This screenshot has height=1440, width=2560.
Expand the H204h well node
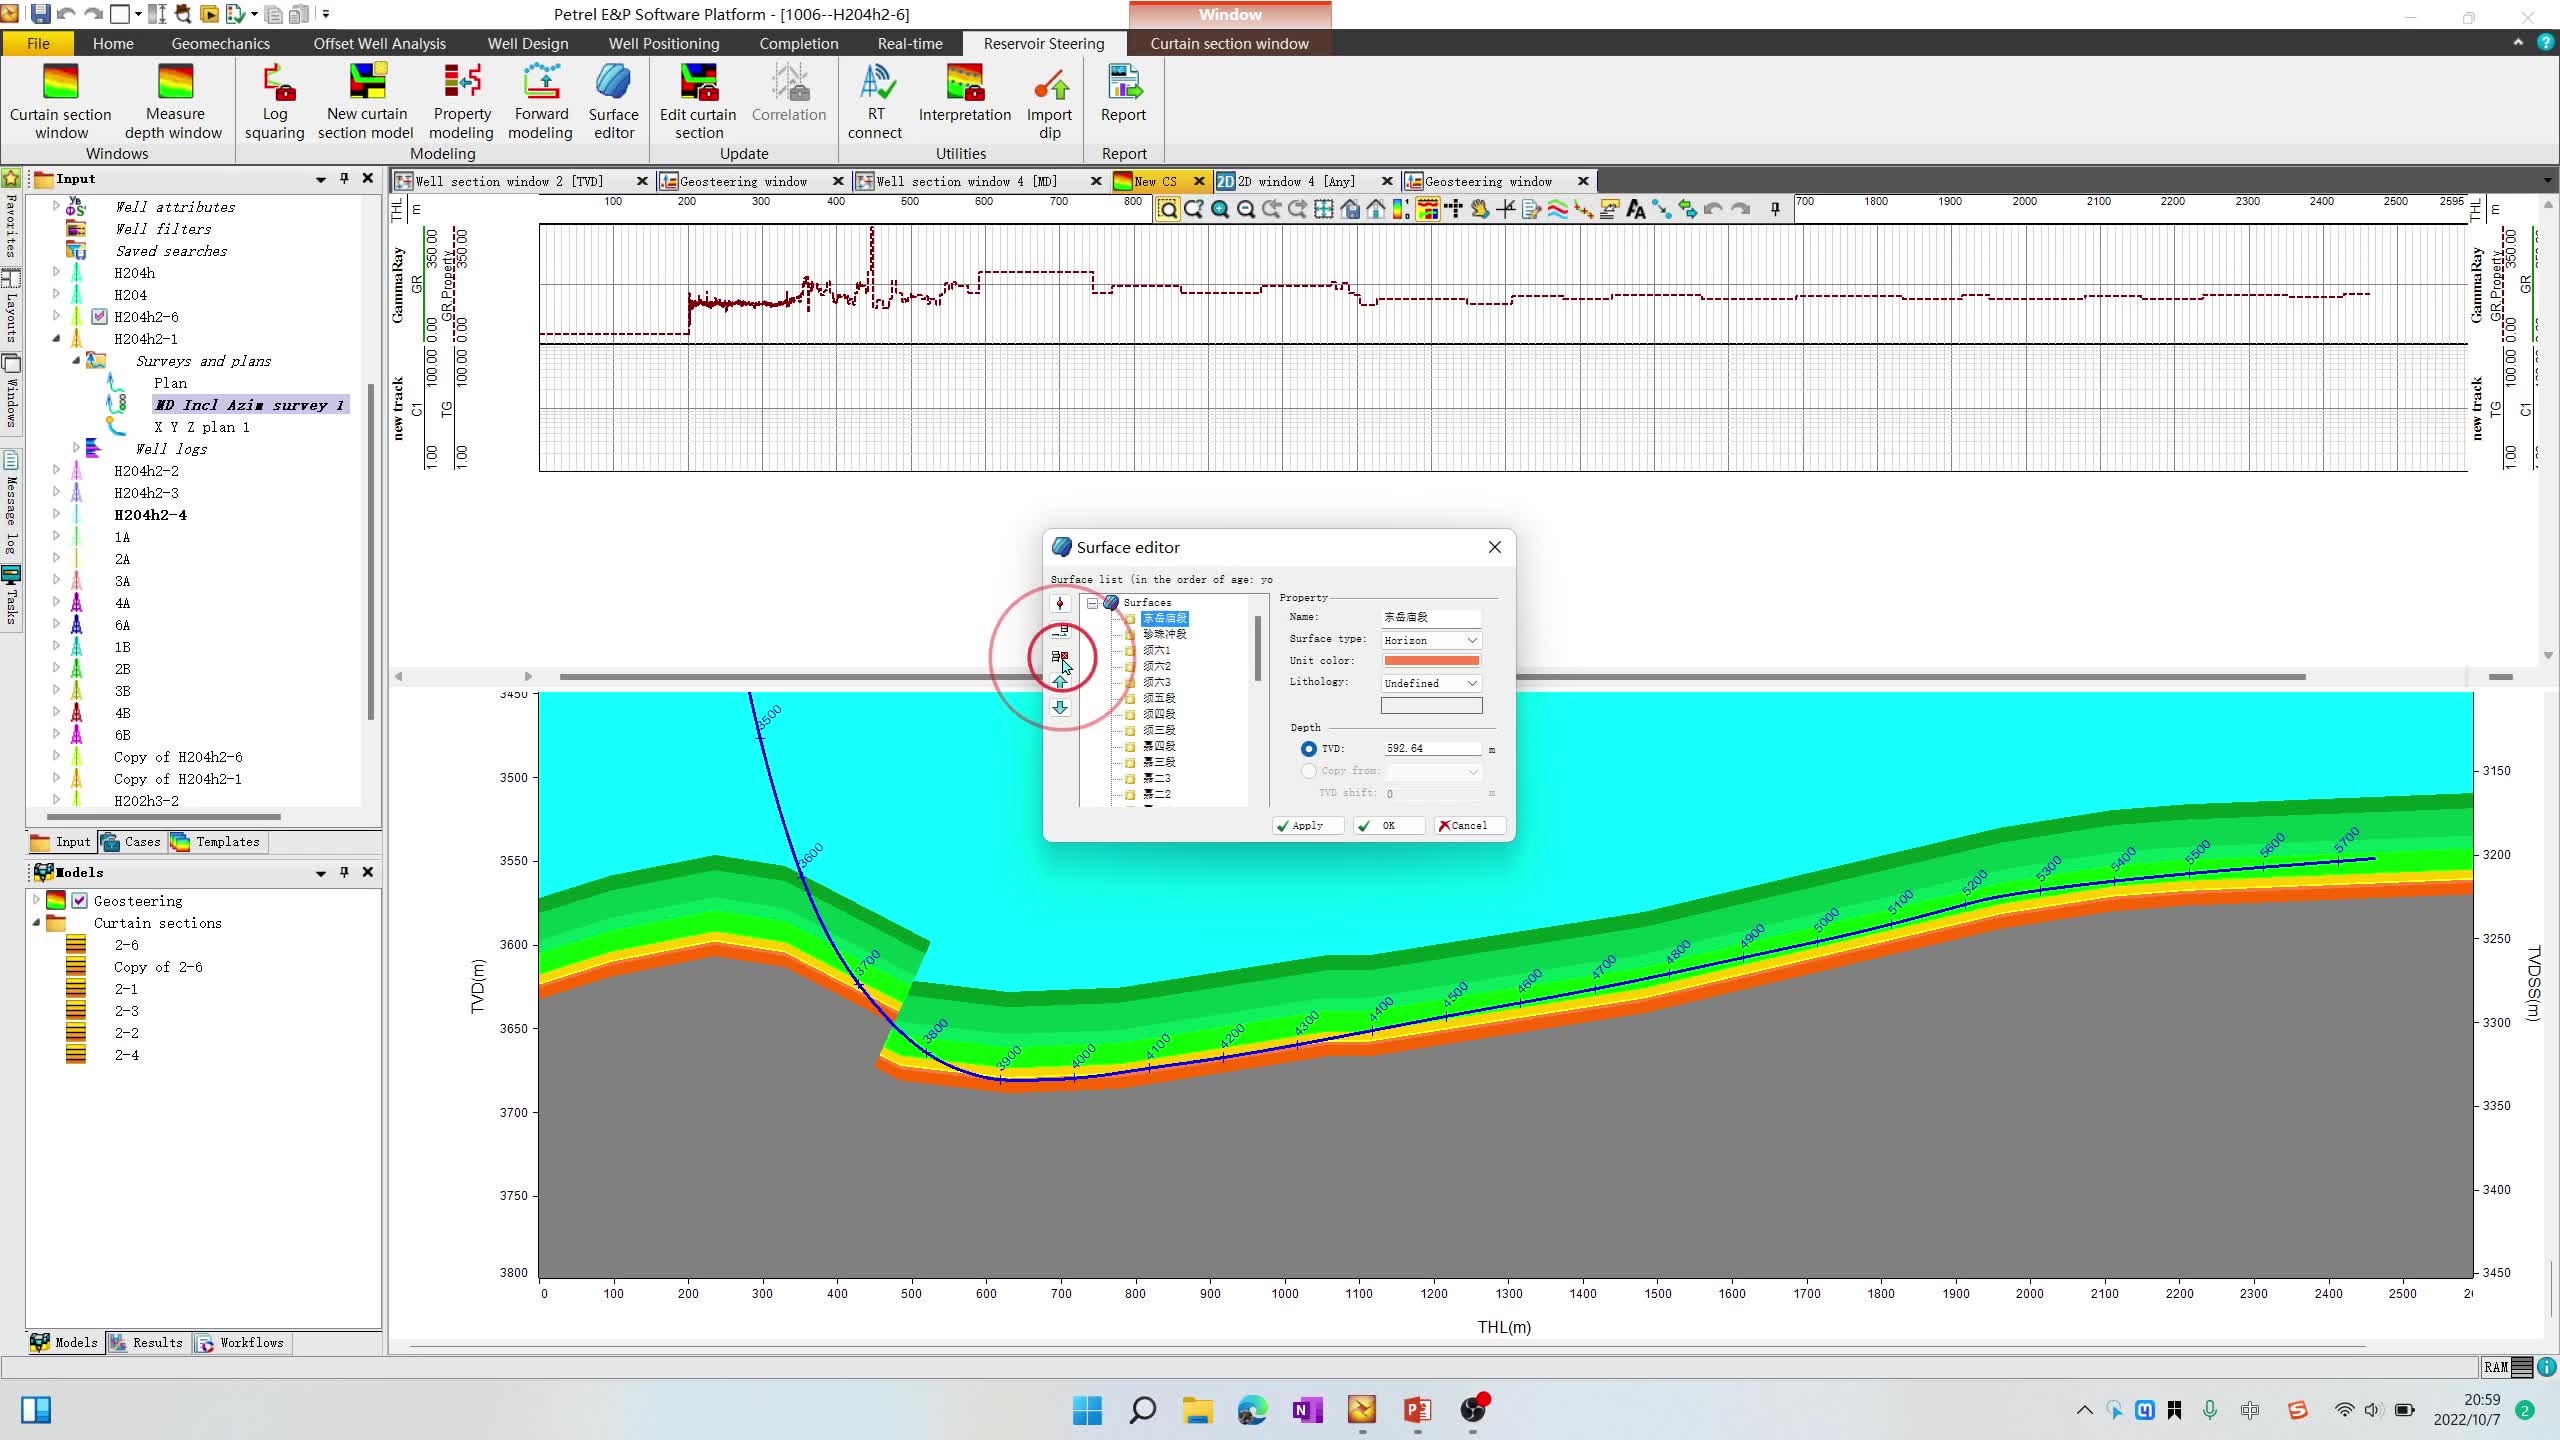[56, 272]
